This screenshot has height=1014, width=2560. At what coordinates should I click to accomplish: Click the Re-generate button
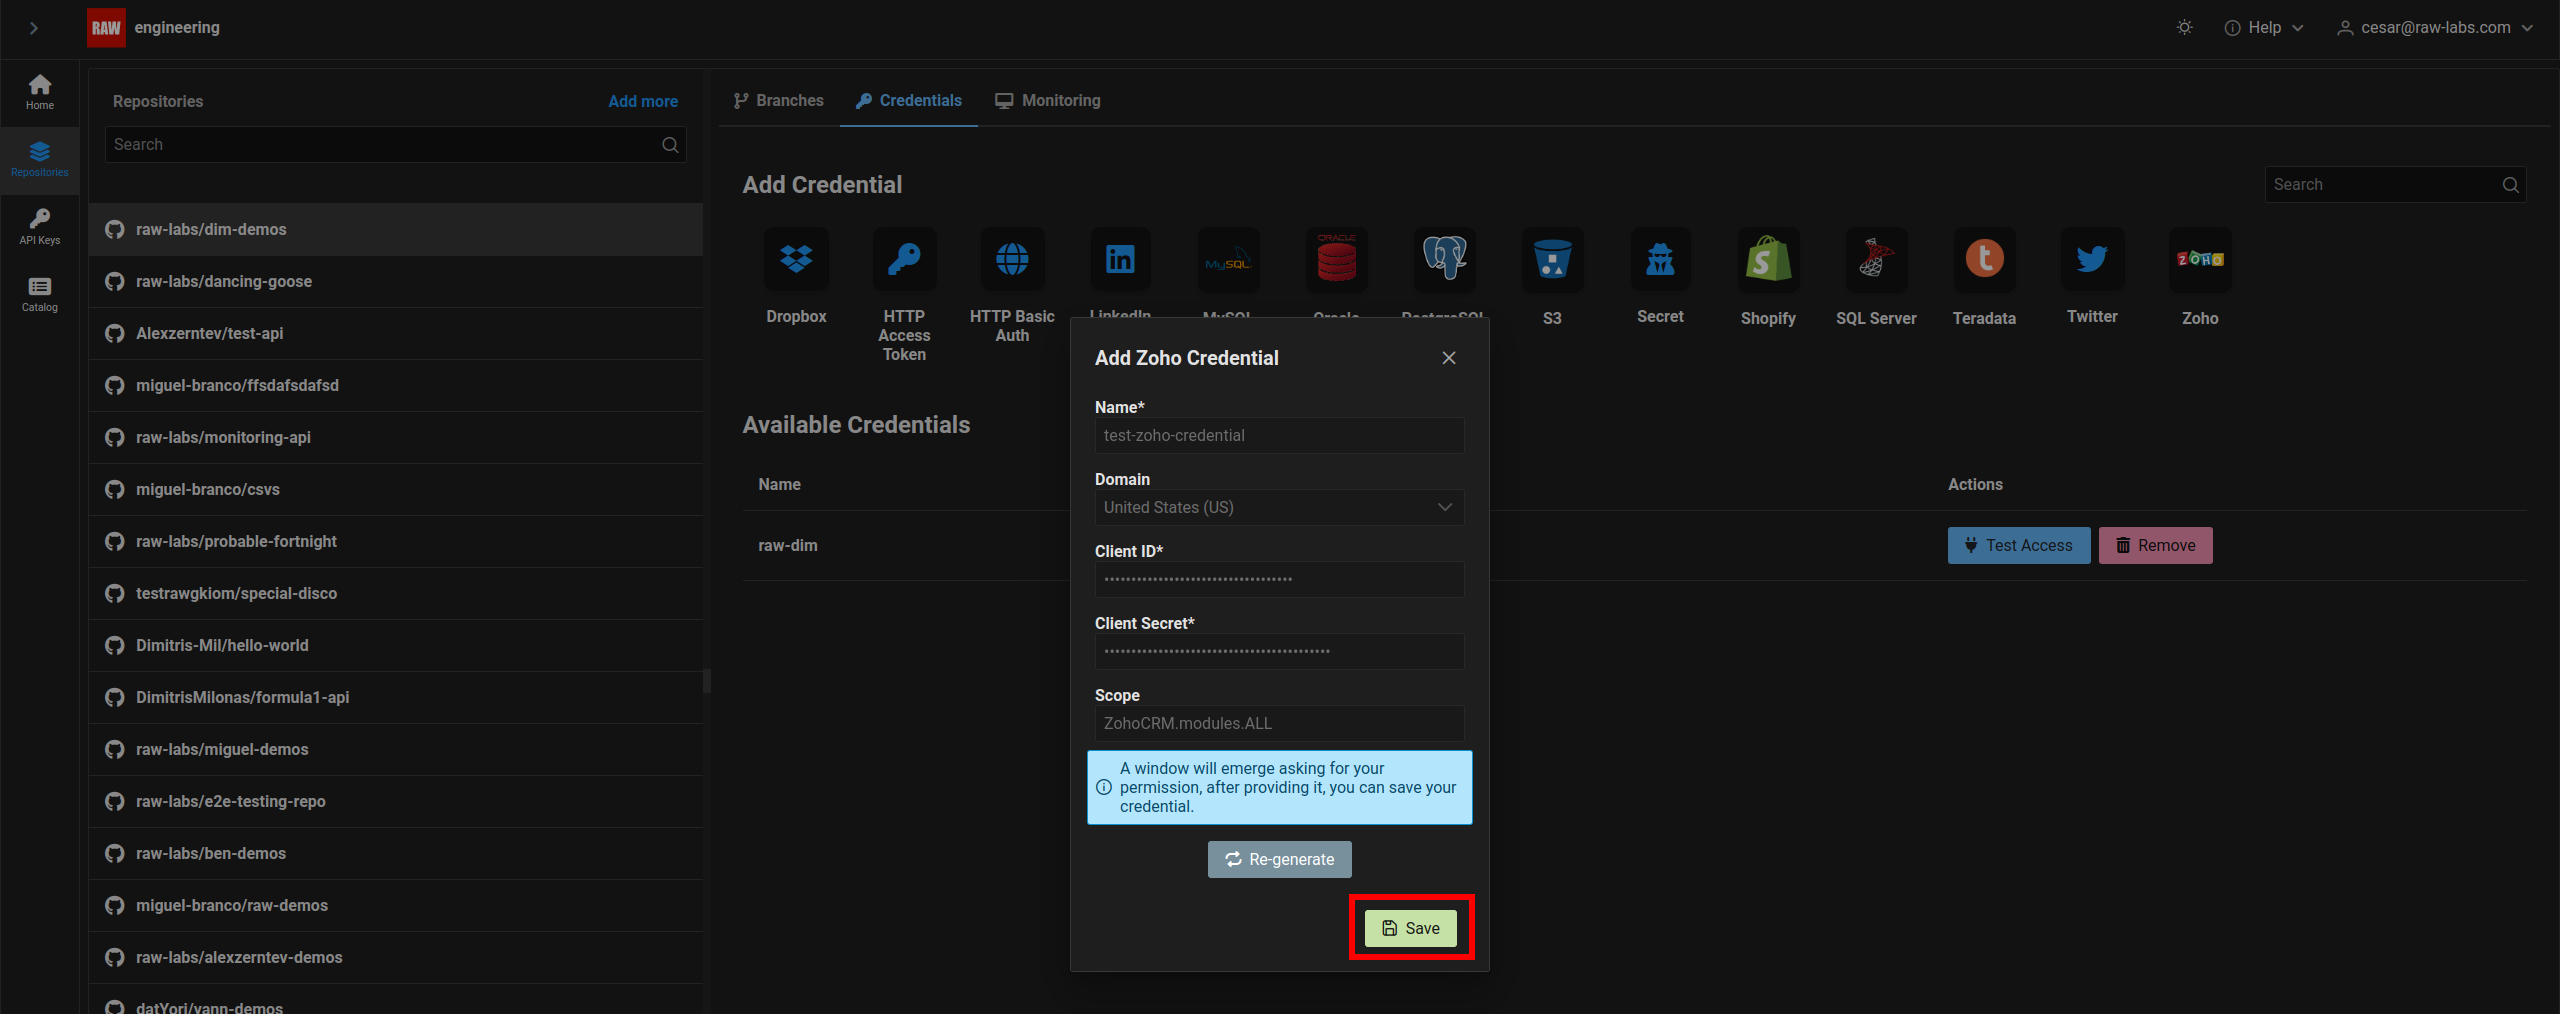(x=1280, y=860)
